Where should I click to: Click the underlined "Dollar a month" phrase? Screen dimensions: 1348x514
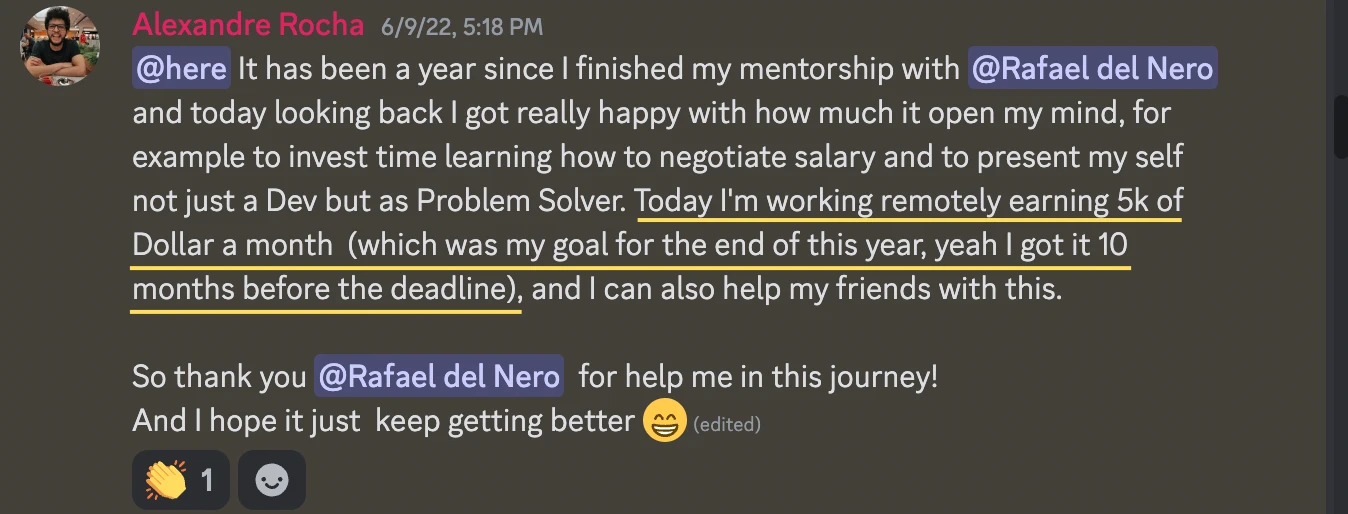click(x=232, y=246)
